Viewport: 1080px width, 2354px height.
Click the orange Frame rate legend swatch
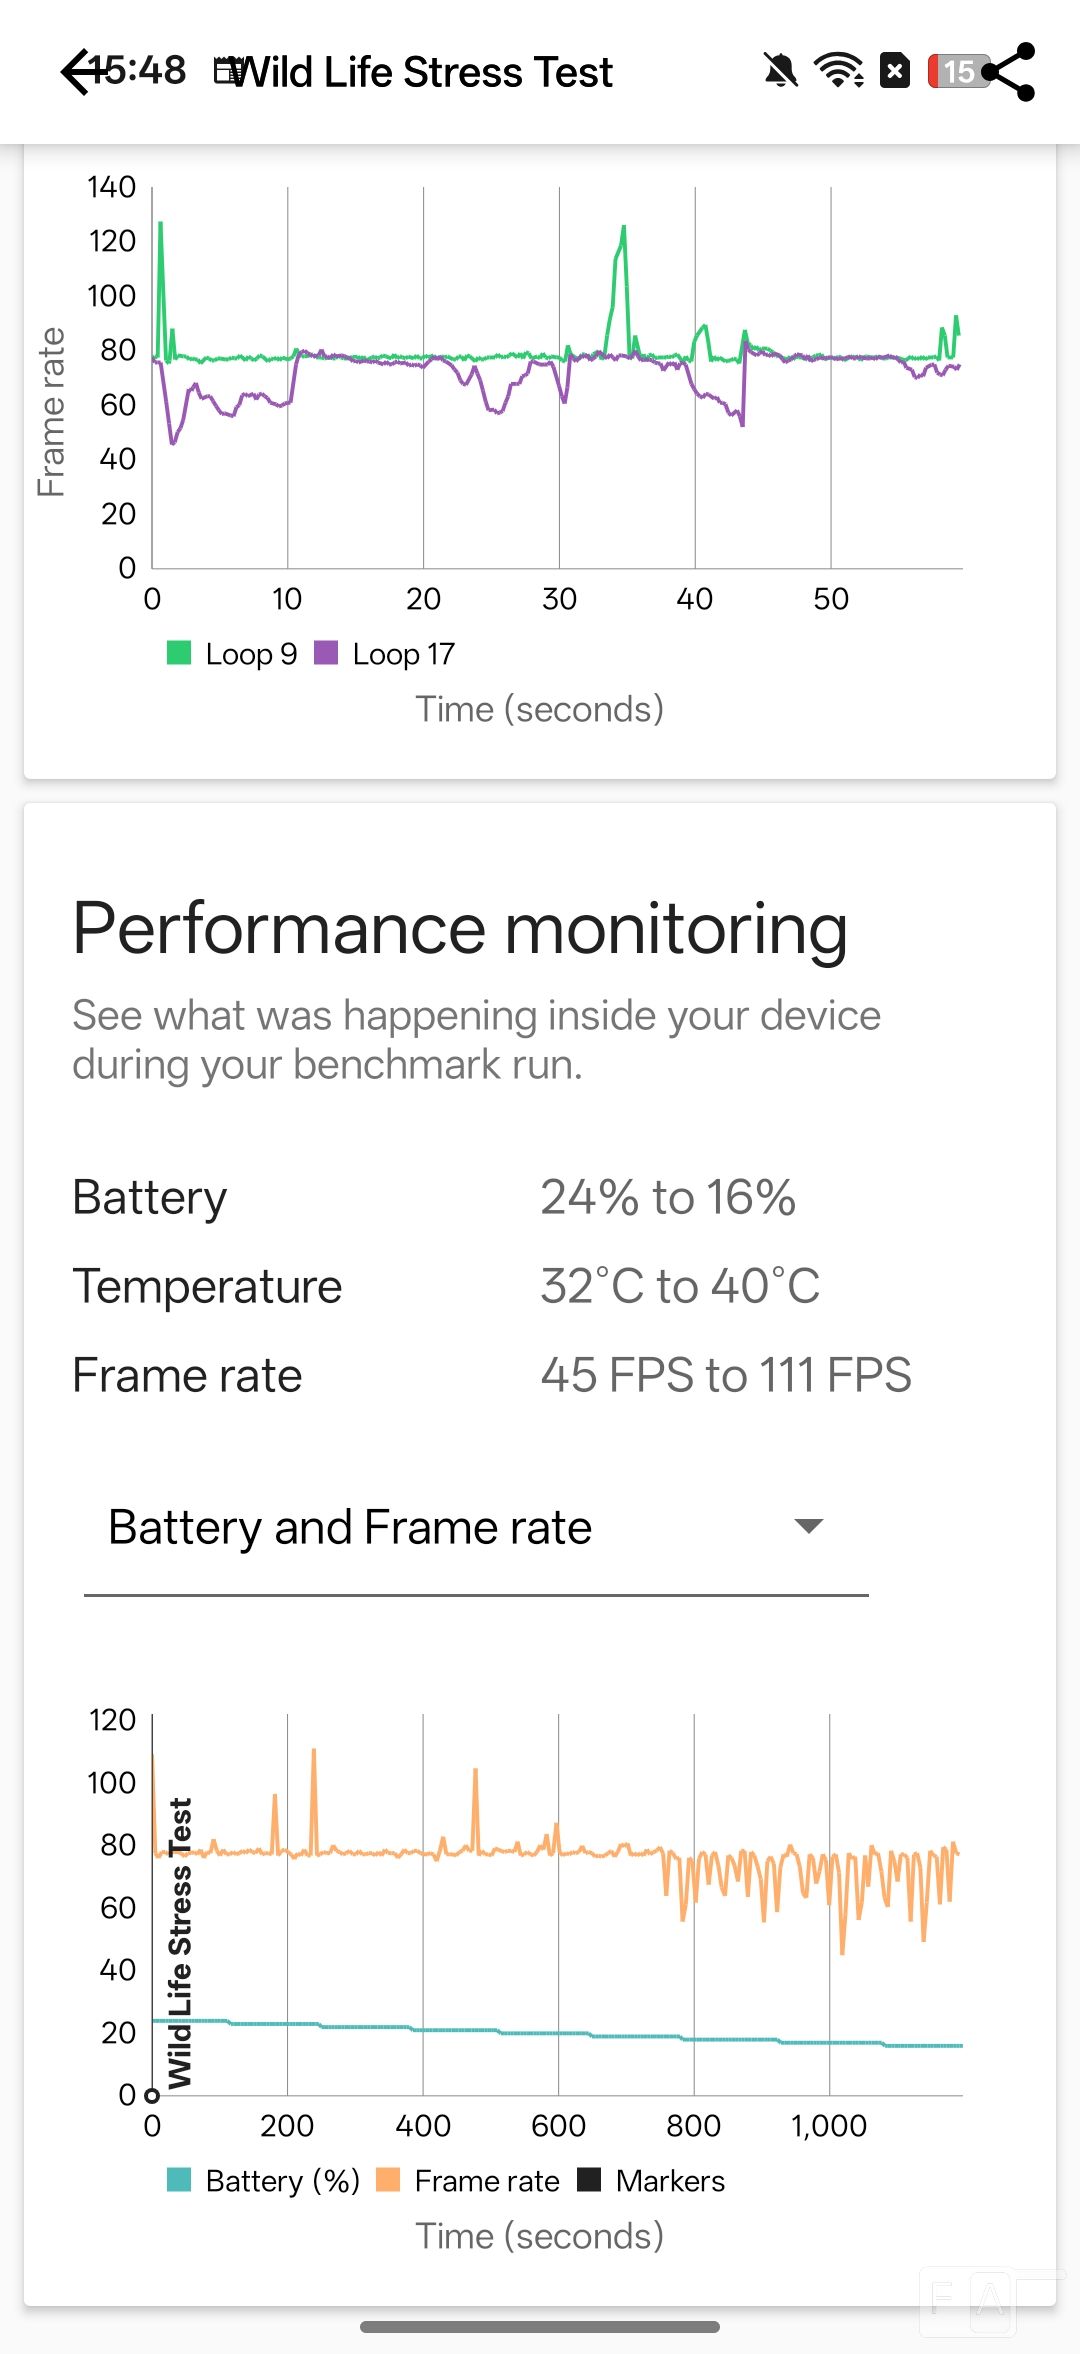388,2180
